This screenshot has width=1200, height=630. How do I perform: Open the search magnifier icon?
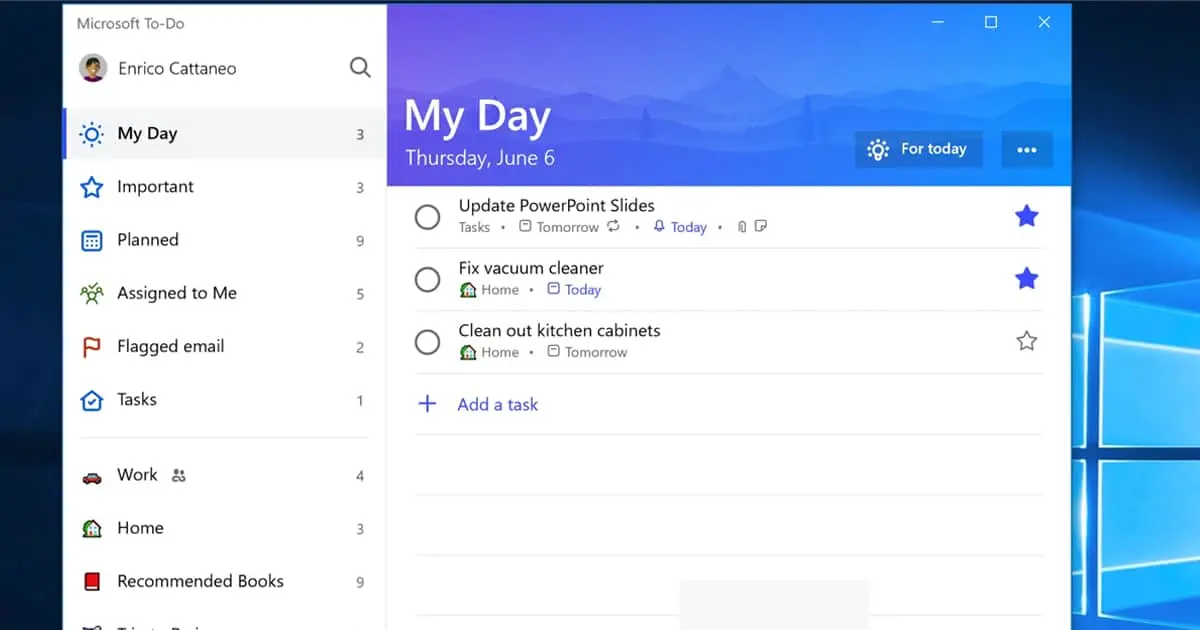point(360,68)
